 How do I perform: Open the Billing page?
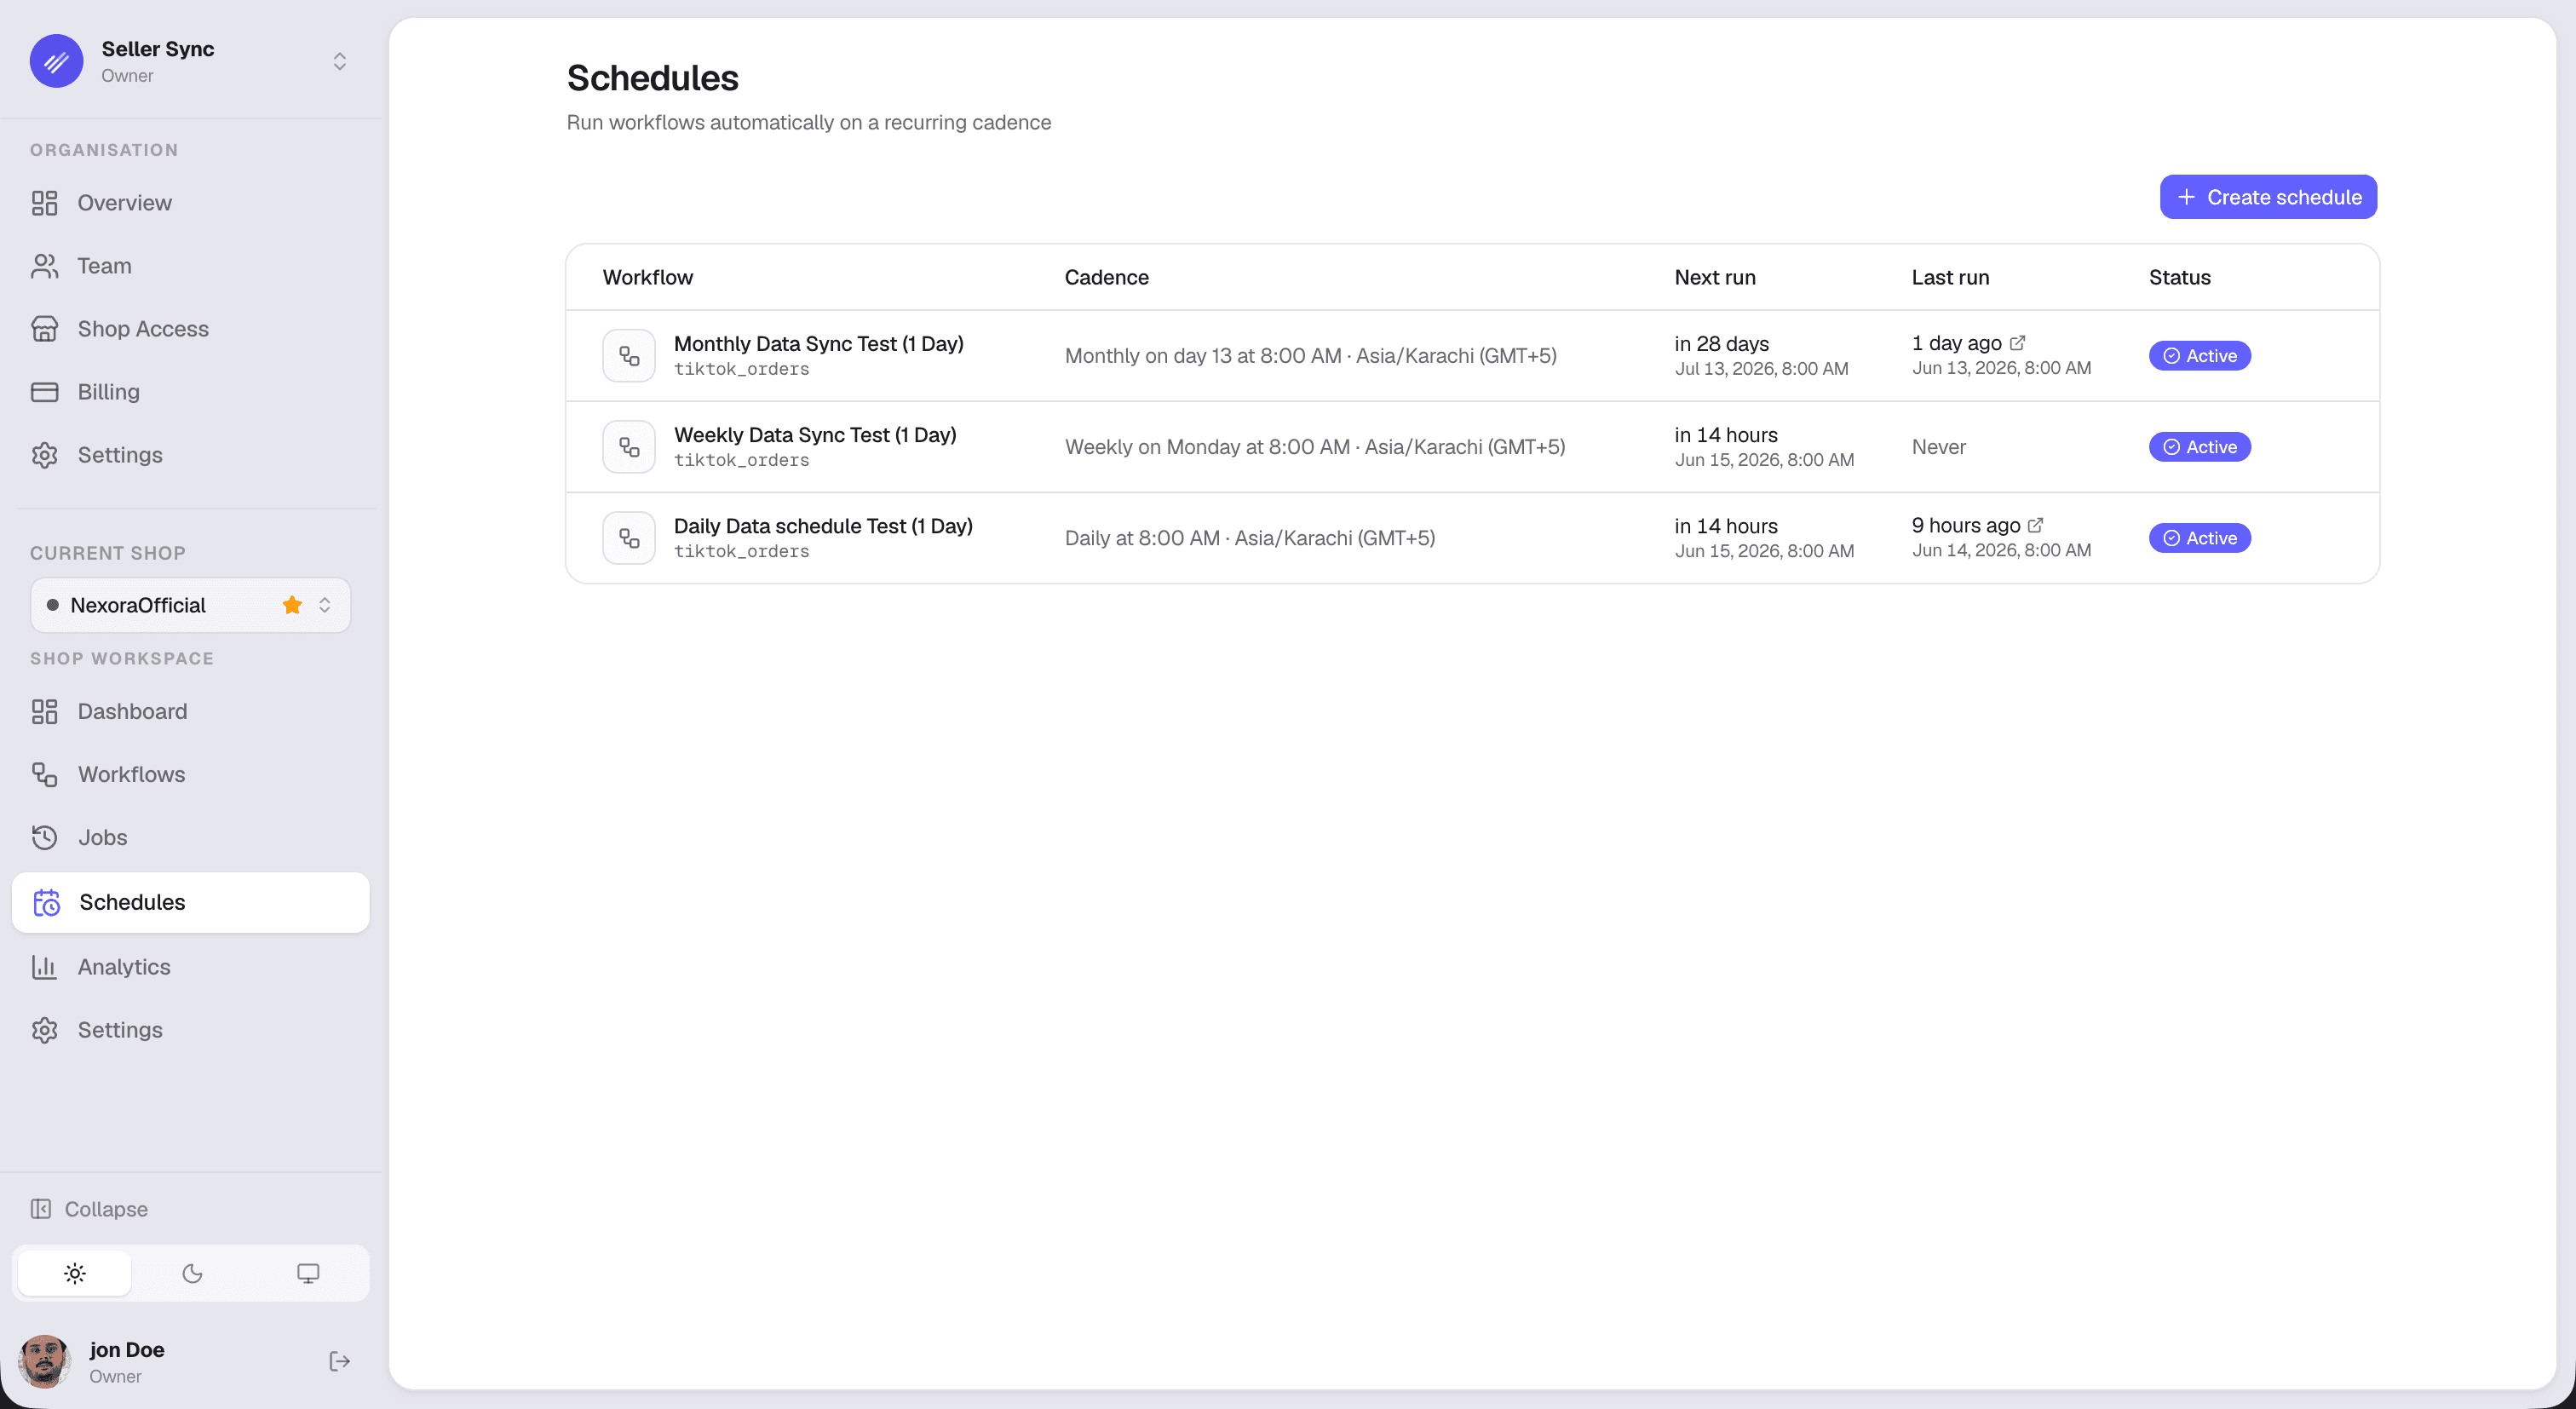190,392
